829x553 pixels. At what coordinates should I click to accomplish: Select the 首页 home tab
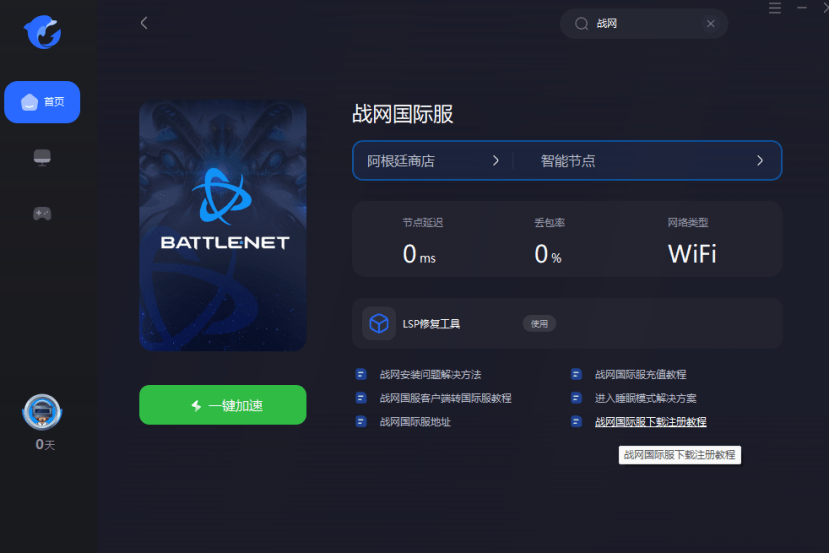(42, 102)
